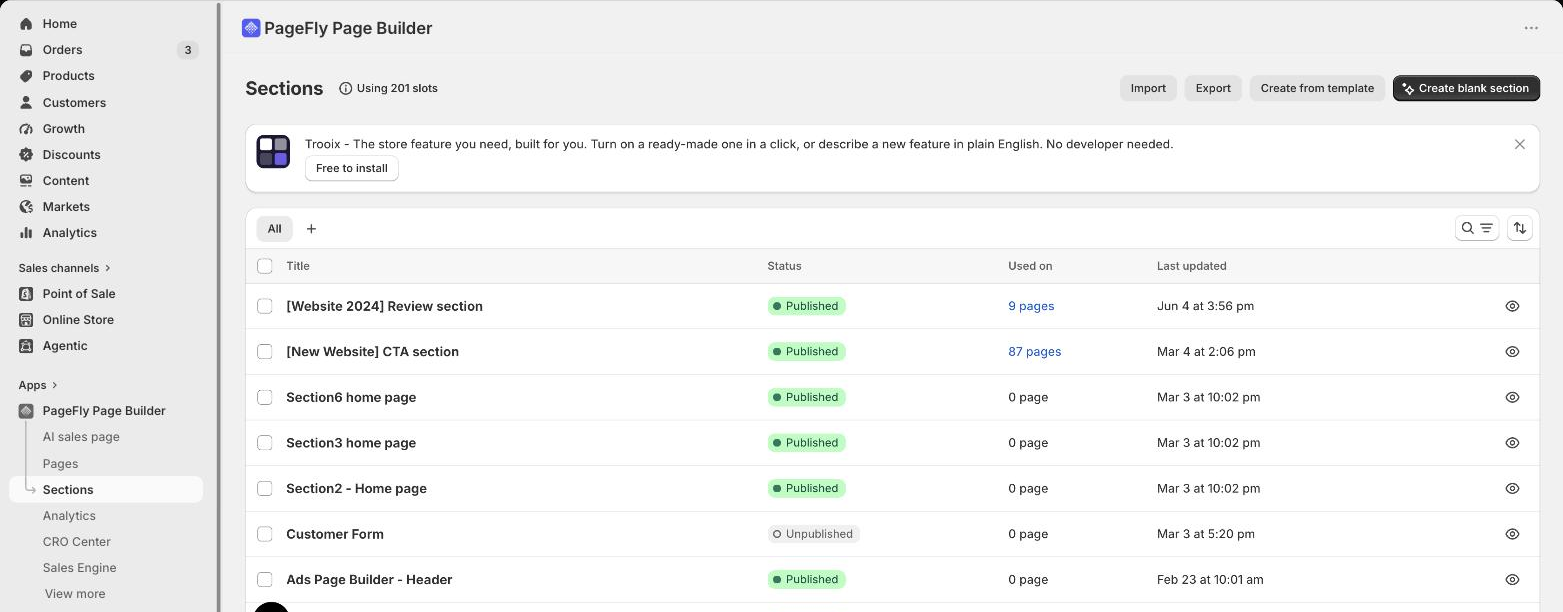The width and height of the screenshot is (1563, 612).
Task: Expand View more under PageFly
Action: [75, 594]
